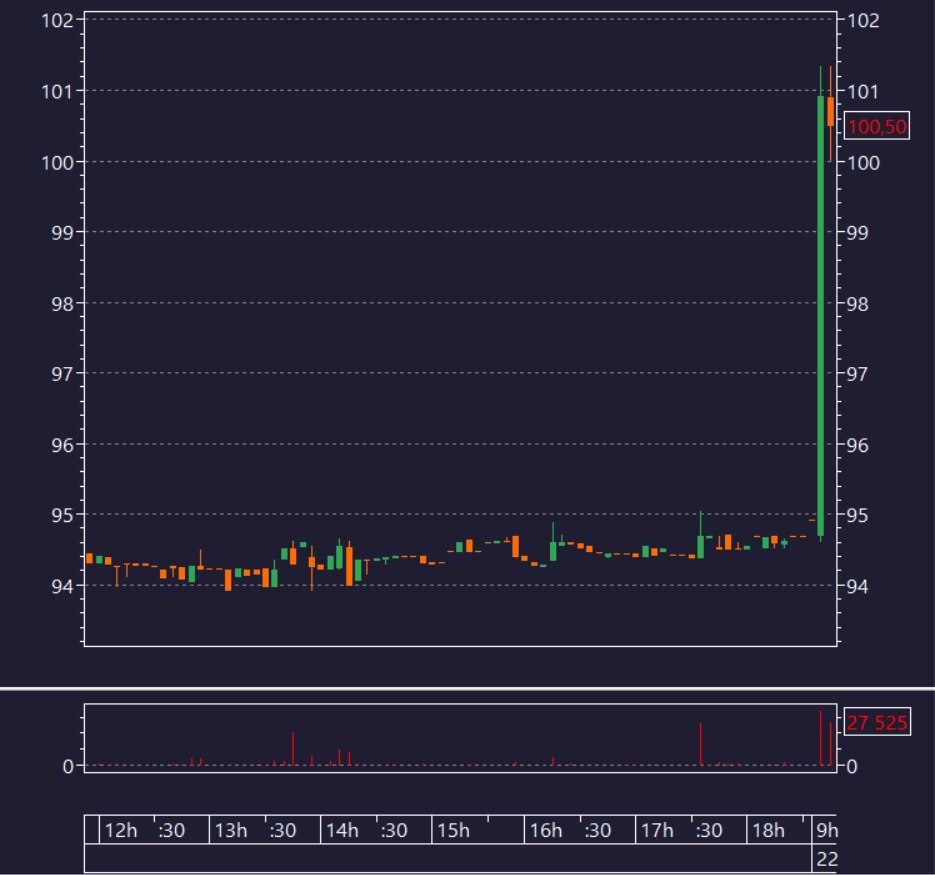Click 99 on the left price axis
935x875 pixels.
tap(63, 233)
